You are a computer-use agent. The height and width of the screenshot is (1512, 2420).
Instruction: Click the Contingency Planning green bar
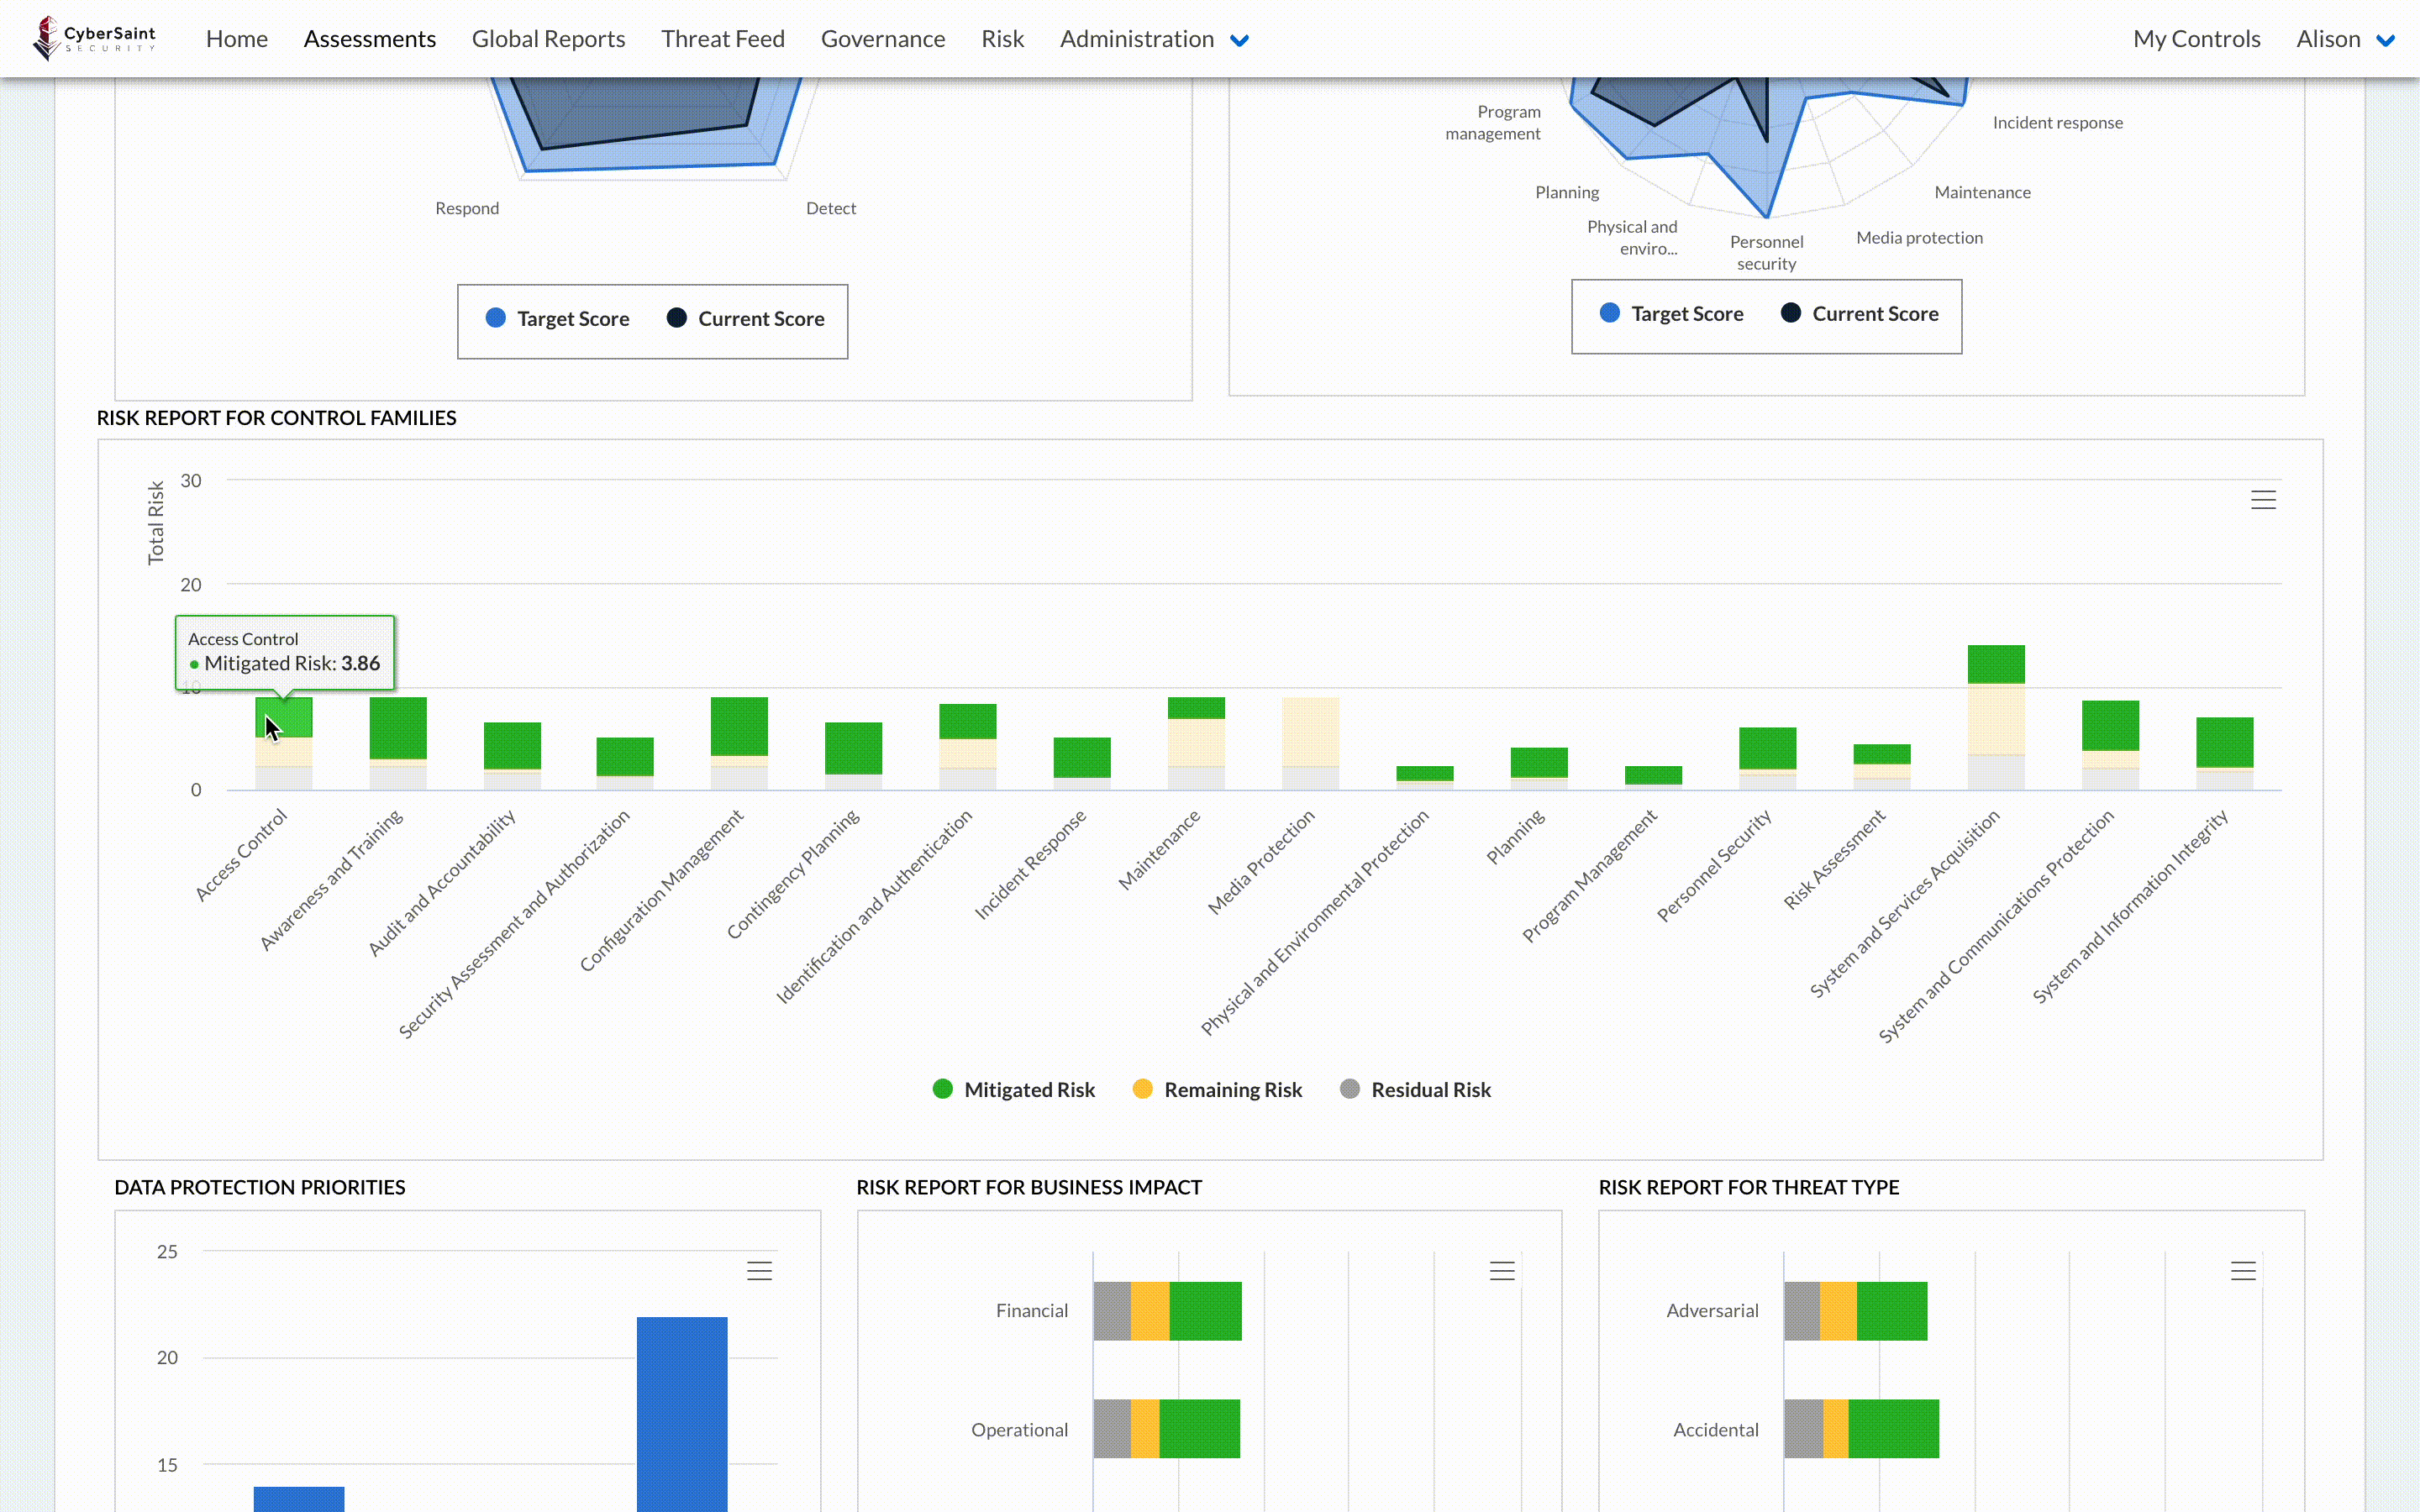click(x=853, y=748)
